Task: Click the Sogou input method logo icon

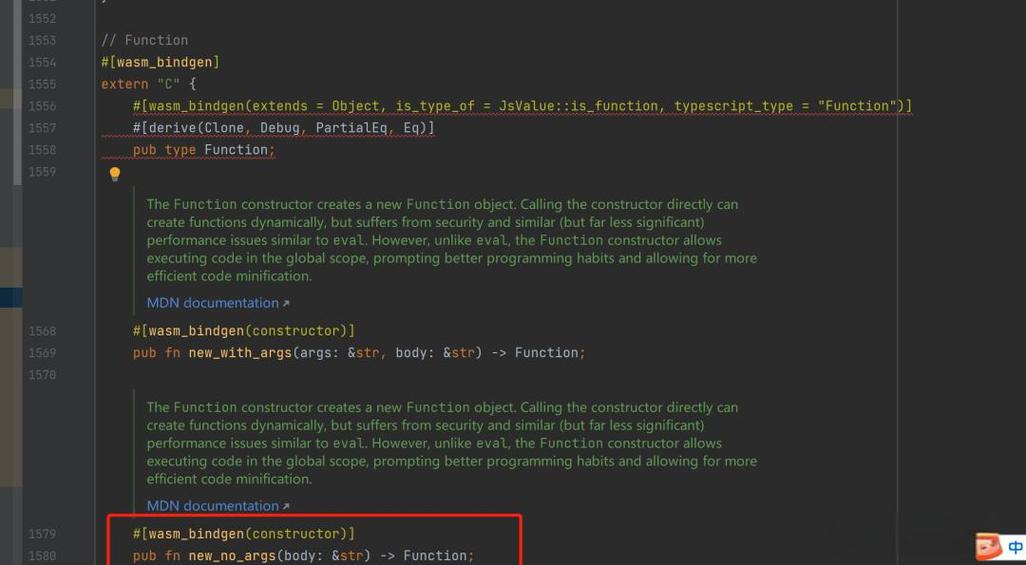Action: pos(988,547)
